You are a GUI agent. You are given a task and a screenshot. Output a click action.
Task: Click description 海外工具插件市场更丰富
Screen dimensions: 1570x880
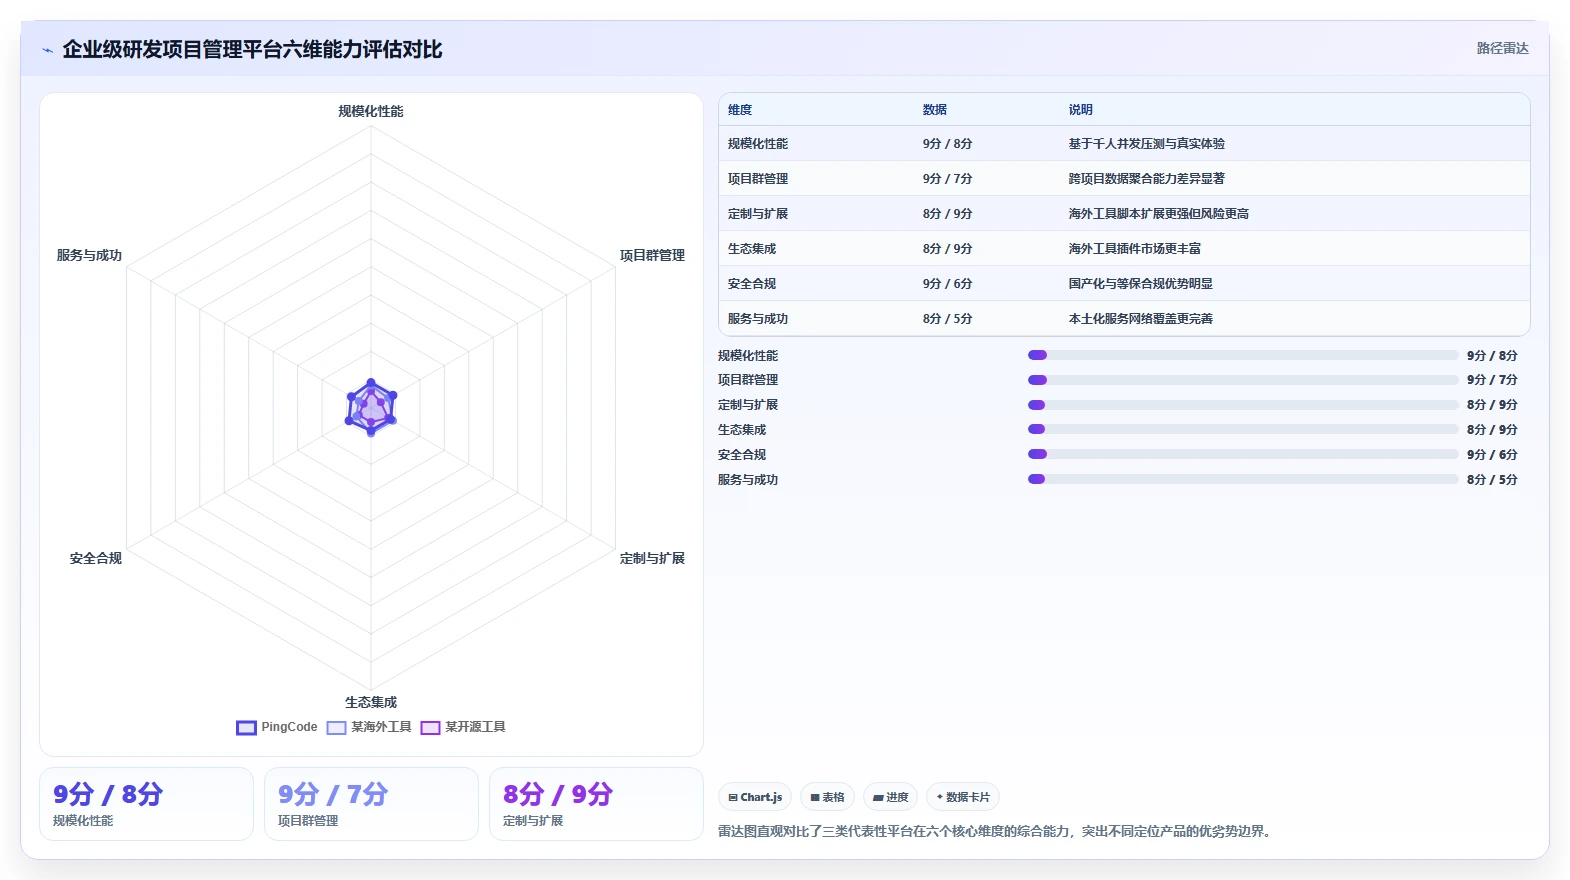pyautogui.click(x=1135, y=249)
